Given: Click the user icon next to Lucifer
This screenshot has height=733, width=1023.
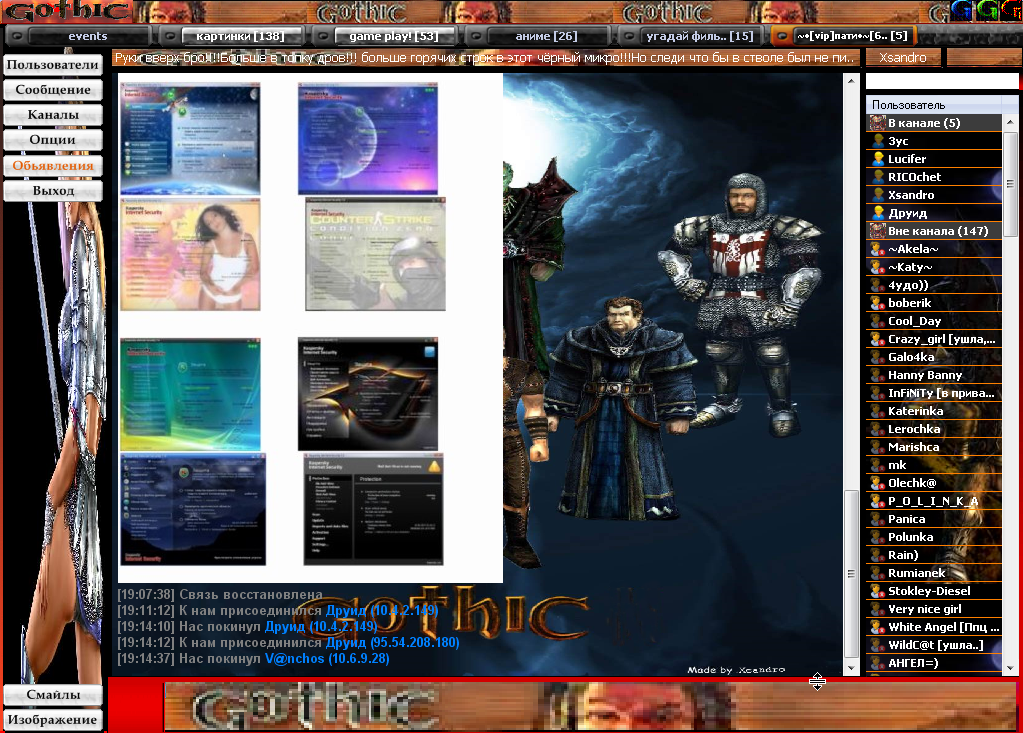Looking at the screenshot, I should (x=877, y=159).
